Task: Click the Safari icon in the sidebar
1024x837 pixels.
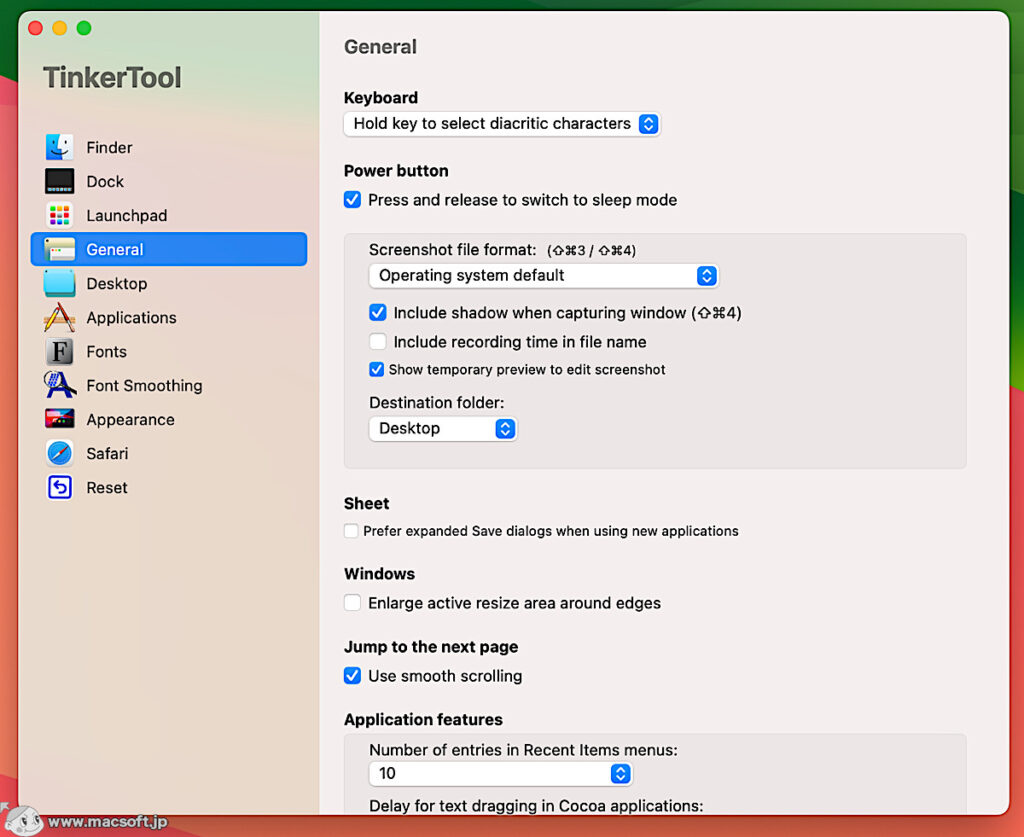Action: (x=62, y=453)
